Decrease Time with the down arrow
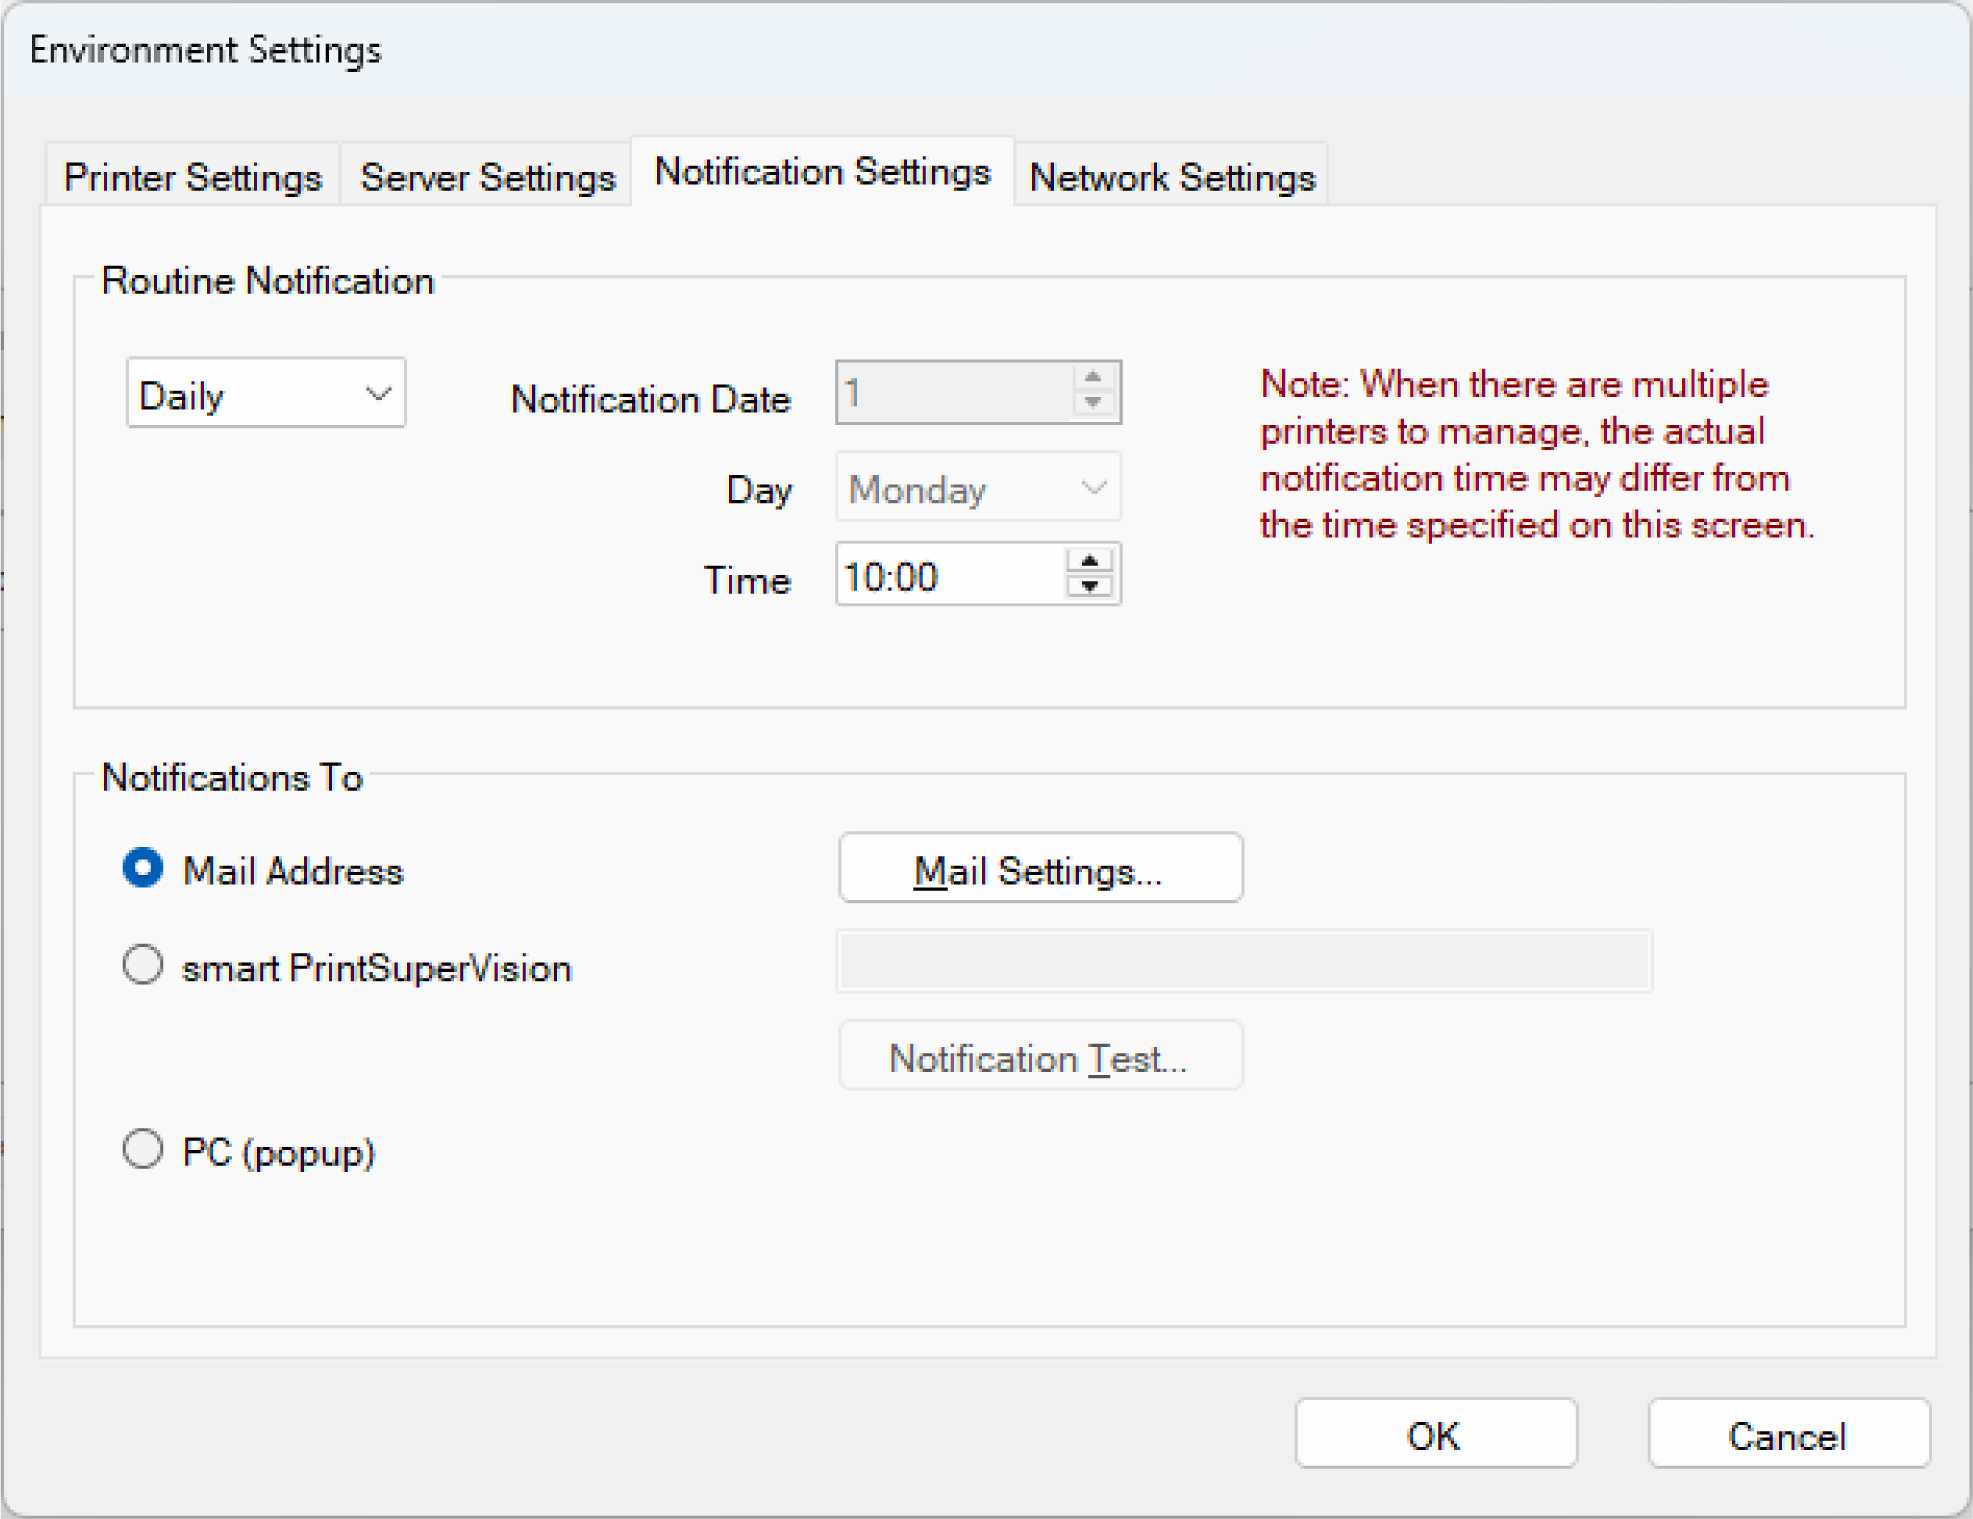Screen dimensions: 1973x1519 point(1090,587)
